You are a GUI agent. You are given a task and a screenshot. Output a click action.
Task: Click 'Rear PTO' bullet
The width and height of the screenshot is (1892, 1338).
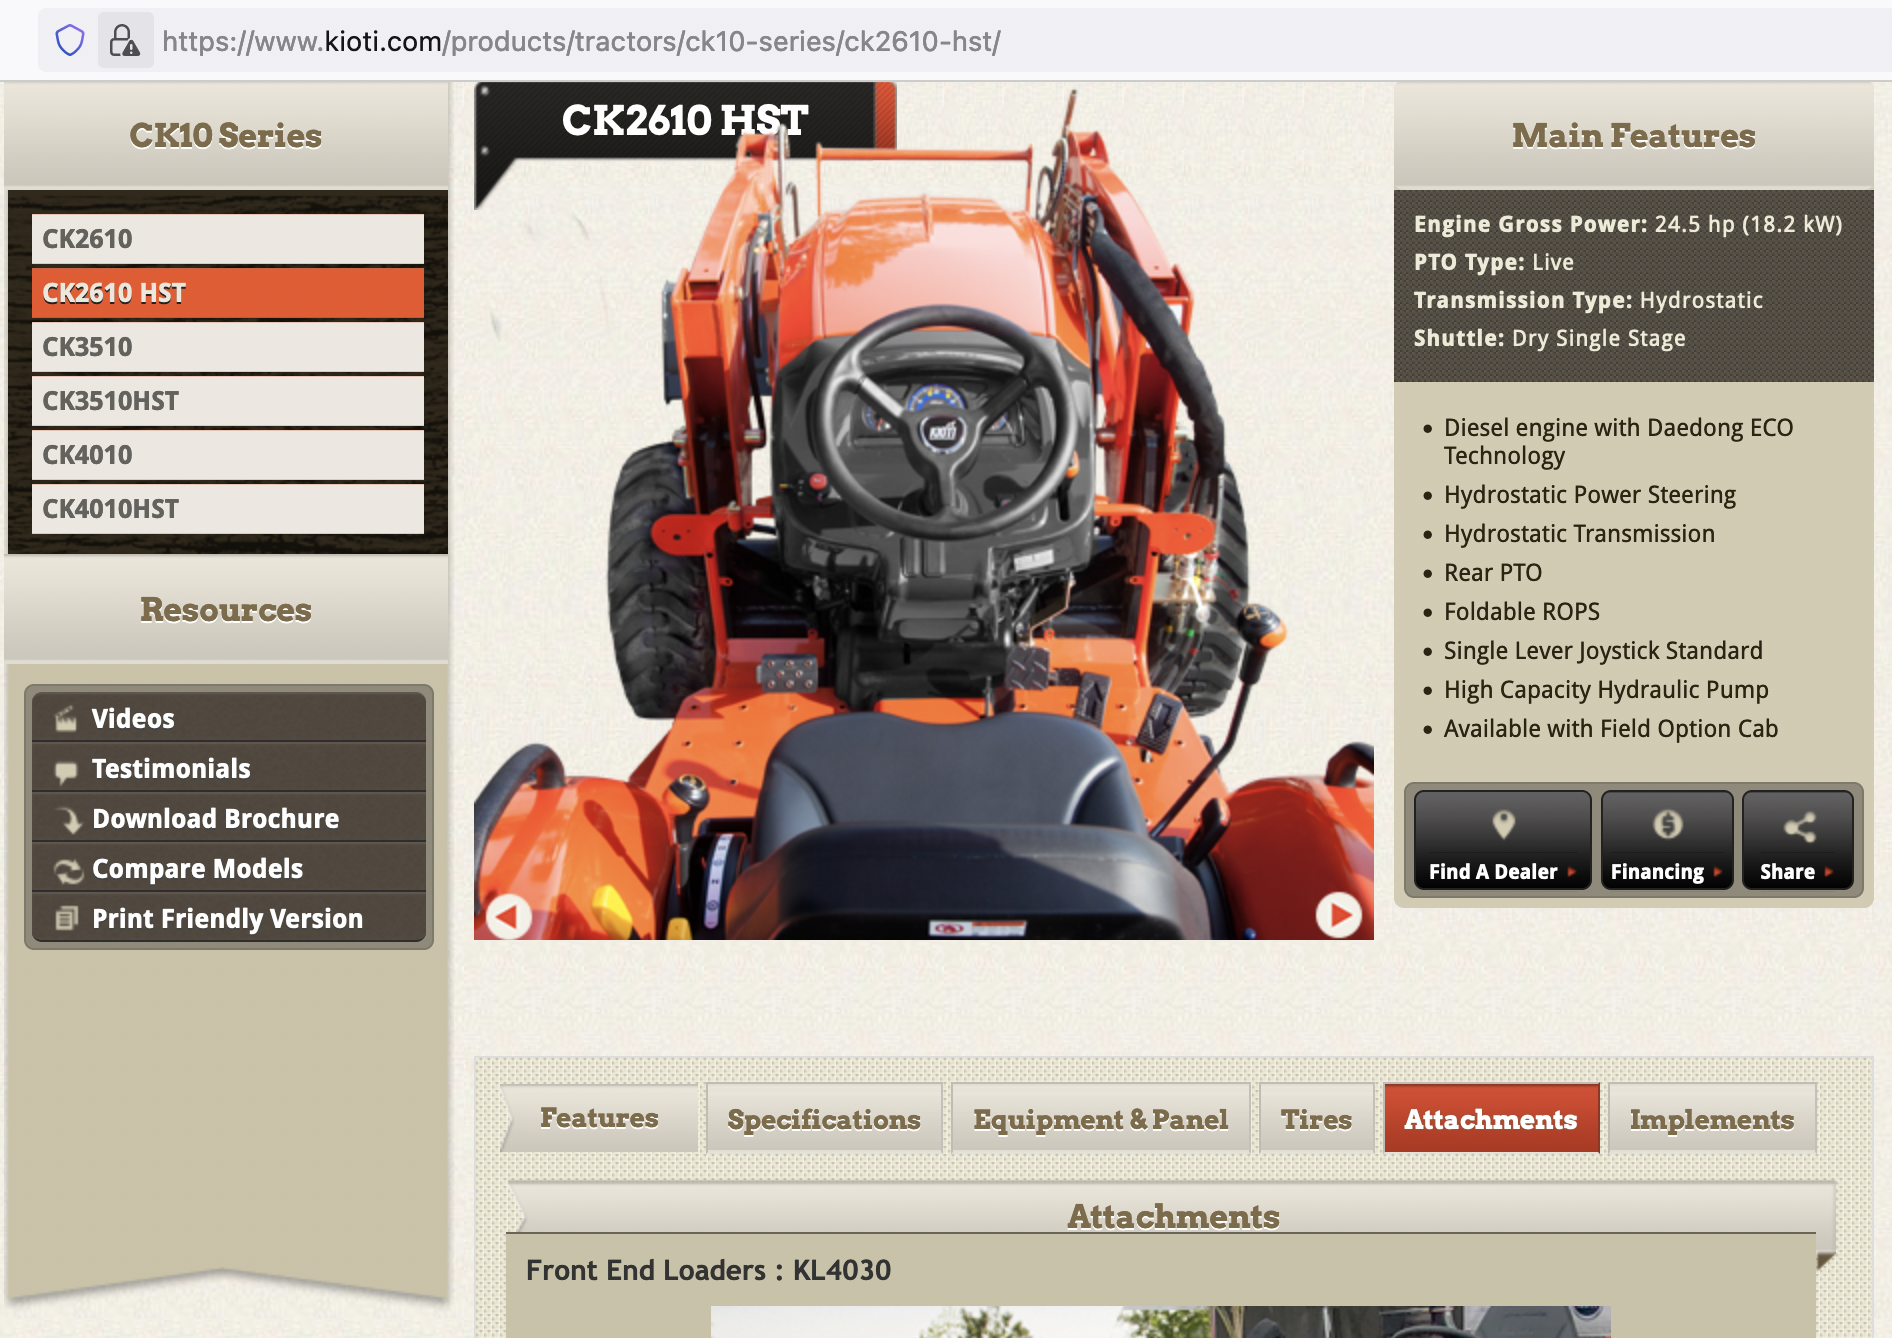click(1493, 573)
